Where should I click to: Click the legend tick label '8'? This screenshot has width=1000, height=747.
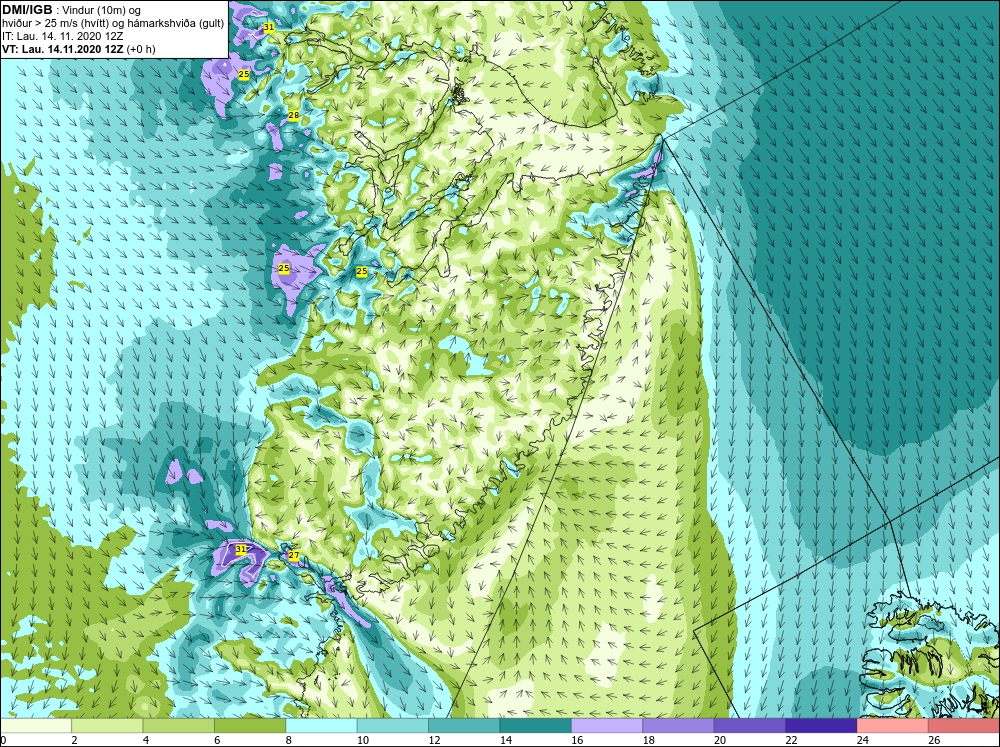coord(289,740)
